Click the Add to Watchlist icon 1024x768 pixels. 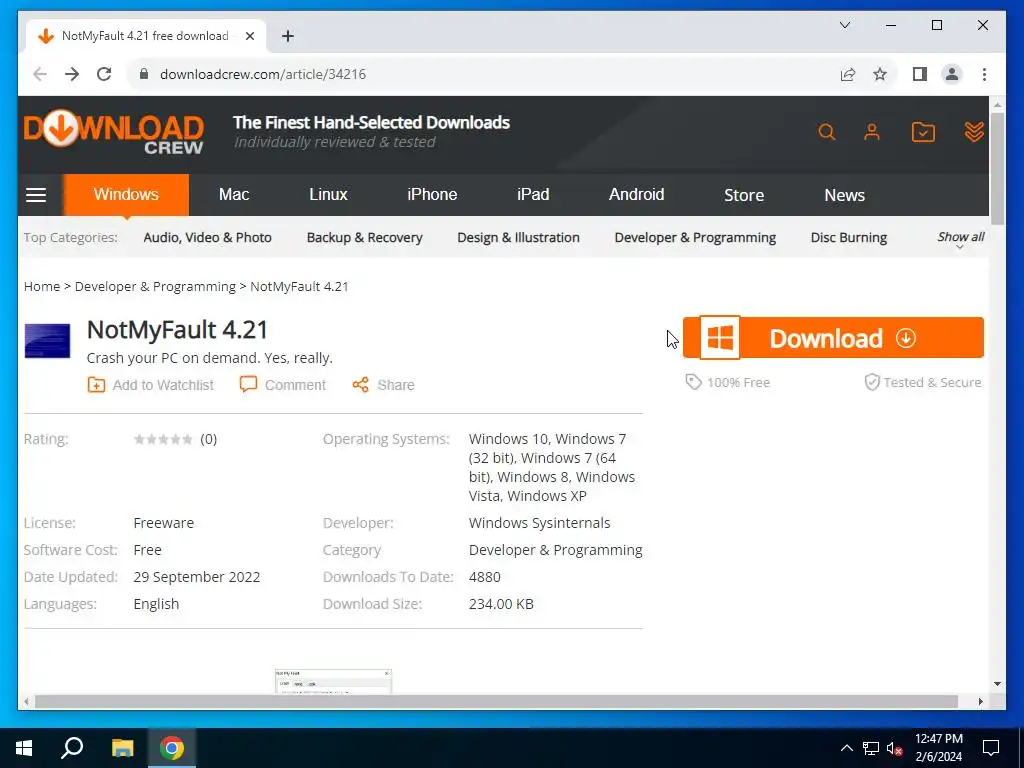96,385
